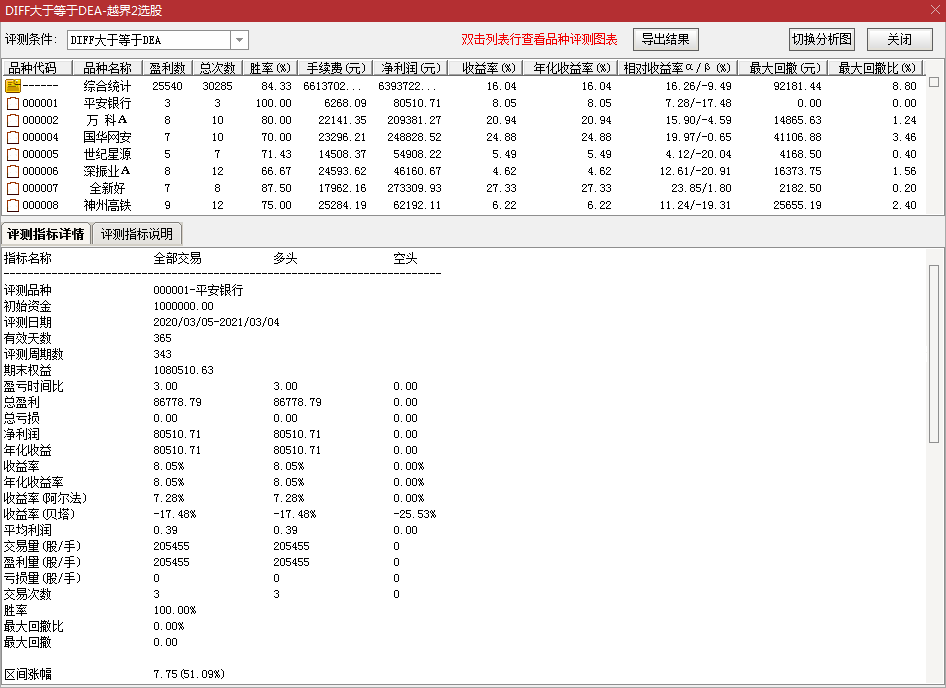Click the document icon beside 000001

13,103
